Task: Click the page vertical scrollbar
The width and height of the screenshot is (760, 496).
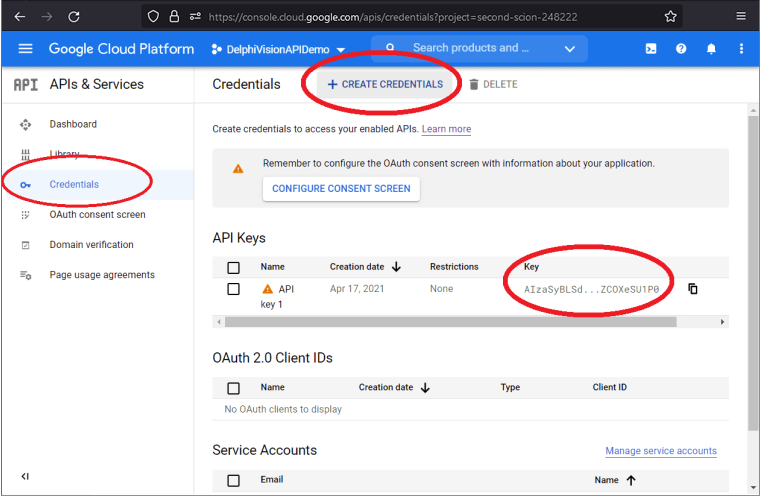Action: point(753,272)
